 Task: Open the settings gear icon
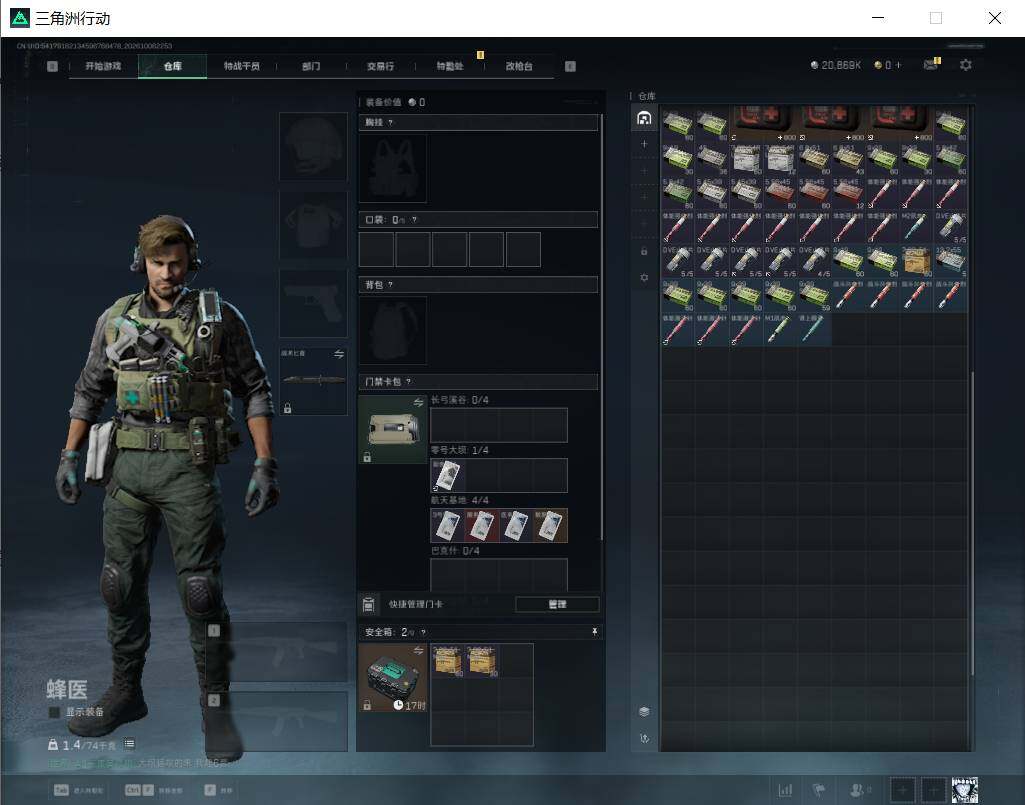(x=966, y=65)
